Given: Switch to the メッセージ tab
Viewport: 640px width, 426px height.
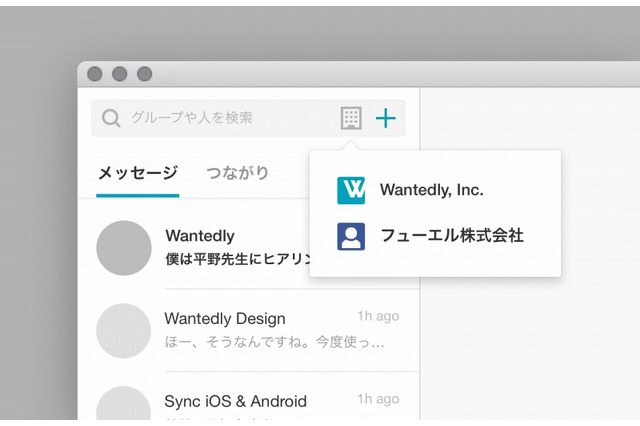Looking at the screenshot, I should [138, 173].
